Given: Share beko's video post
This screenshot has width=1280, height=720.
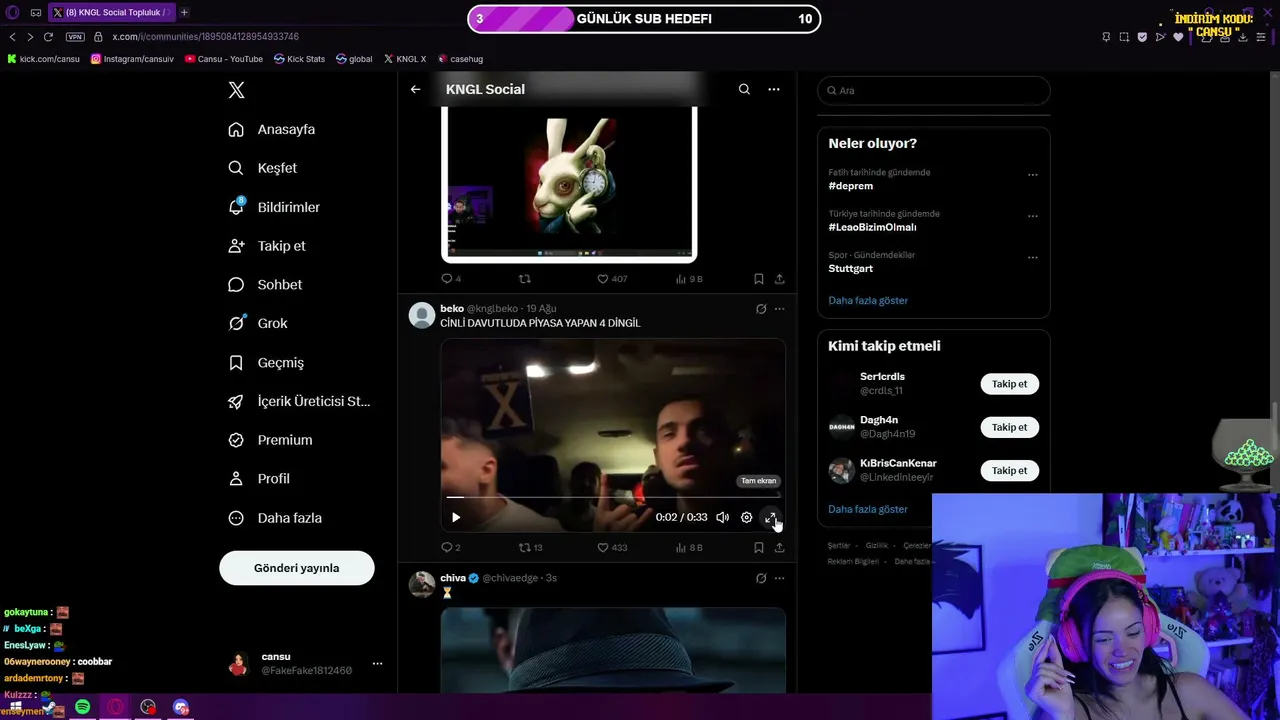Looking at the screenshot, I should tap(780, 548).
